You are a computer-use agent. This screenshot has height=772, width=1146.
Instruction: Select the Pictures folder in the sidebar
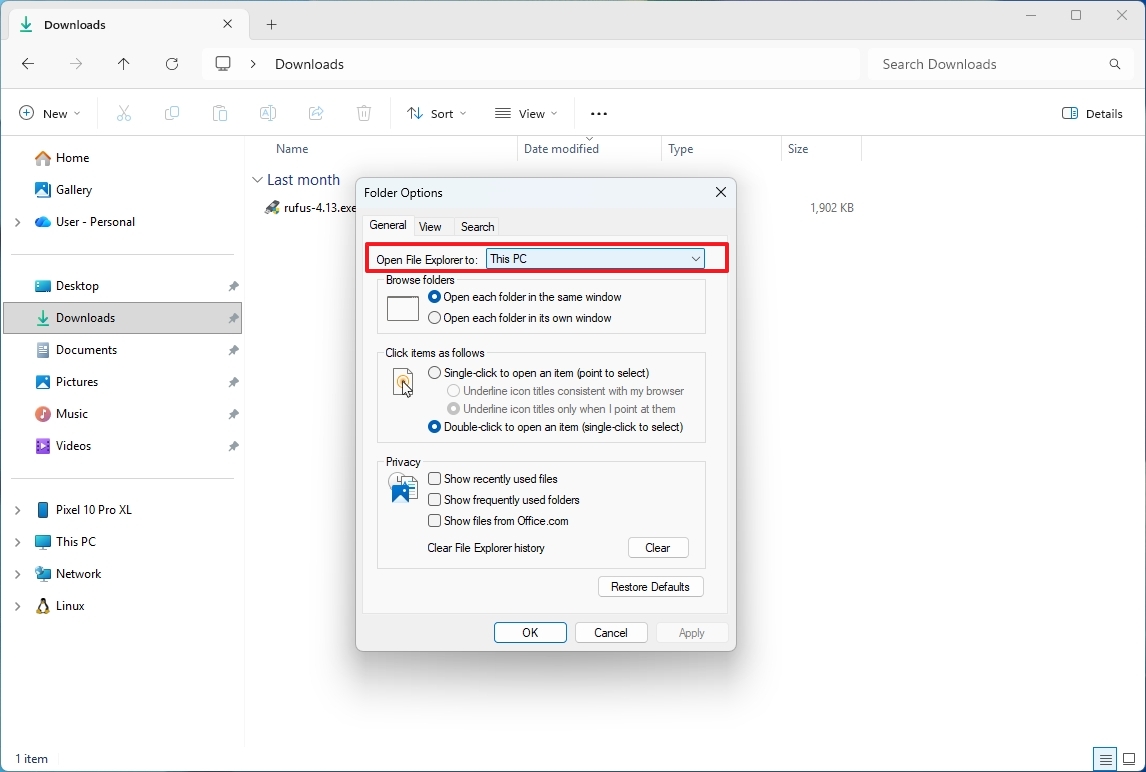pyautogui.click(x=76, y=381)
